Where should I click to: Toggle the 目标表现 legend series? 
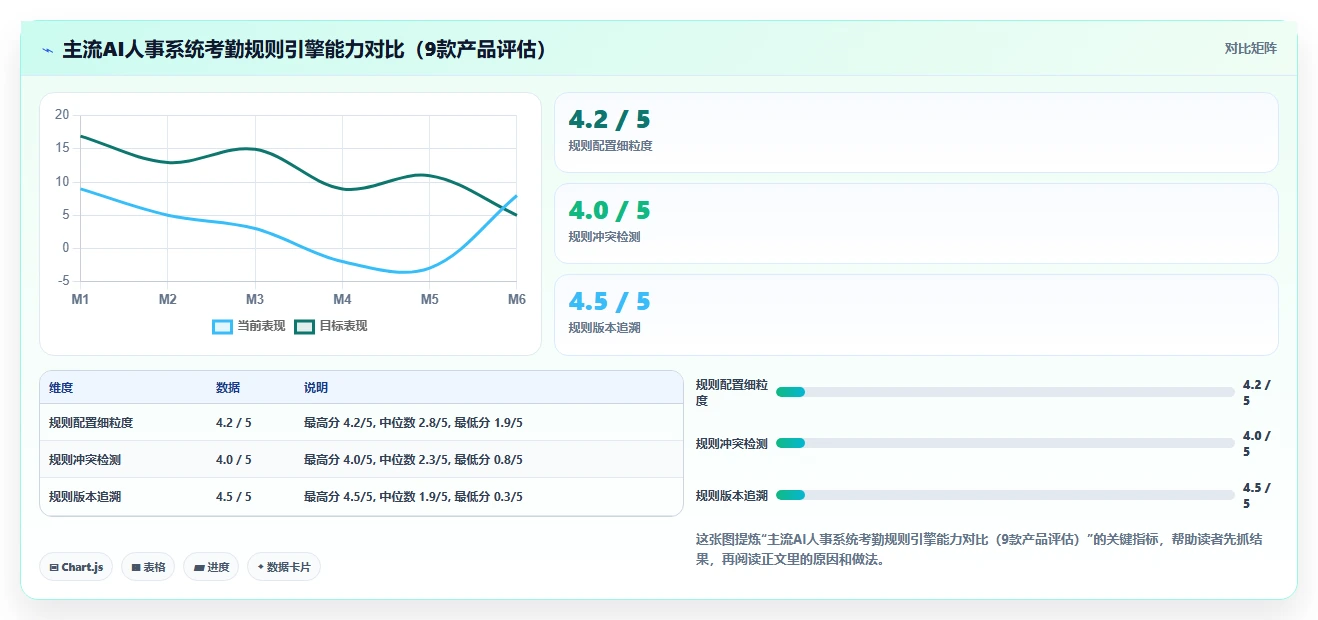[331, 326]
